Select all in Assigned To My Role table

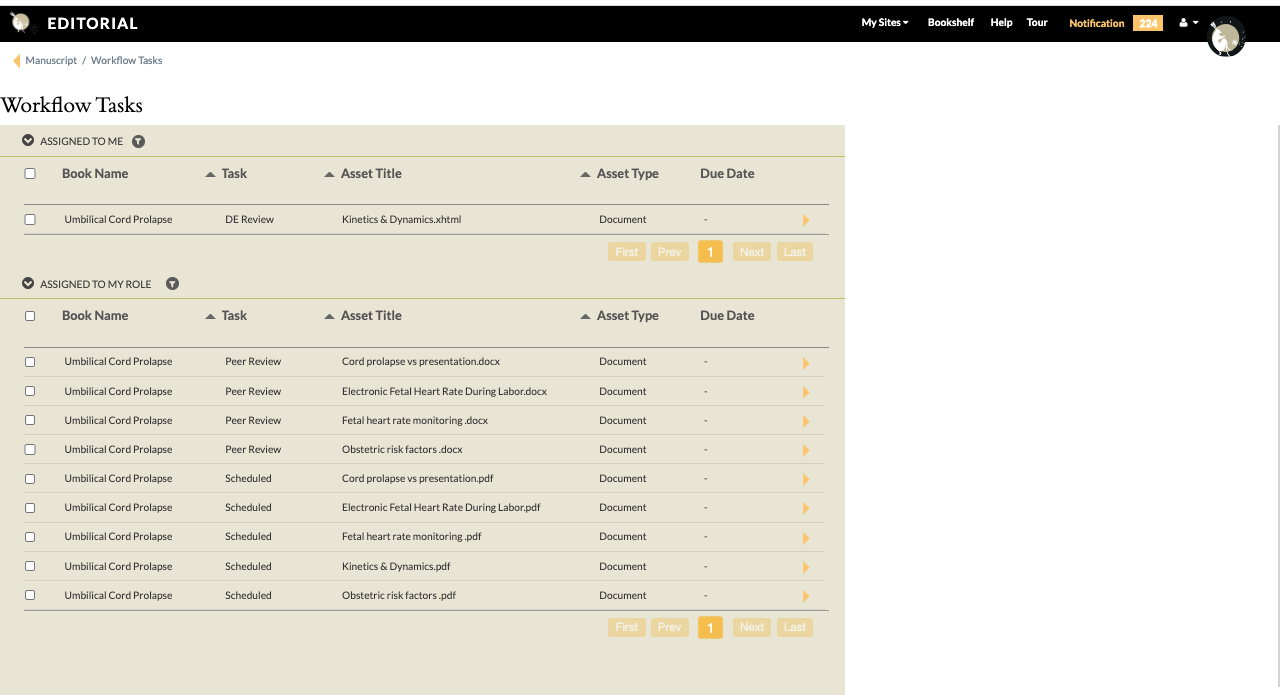(30, 316)
